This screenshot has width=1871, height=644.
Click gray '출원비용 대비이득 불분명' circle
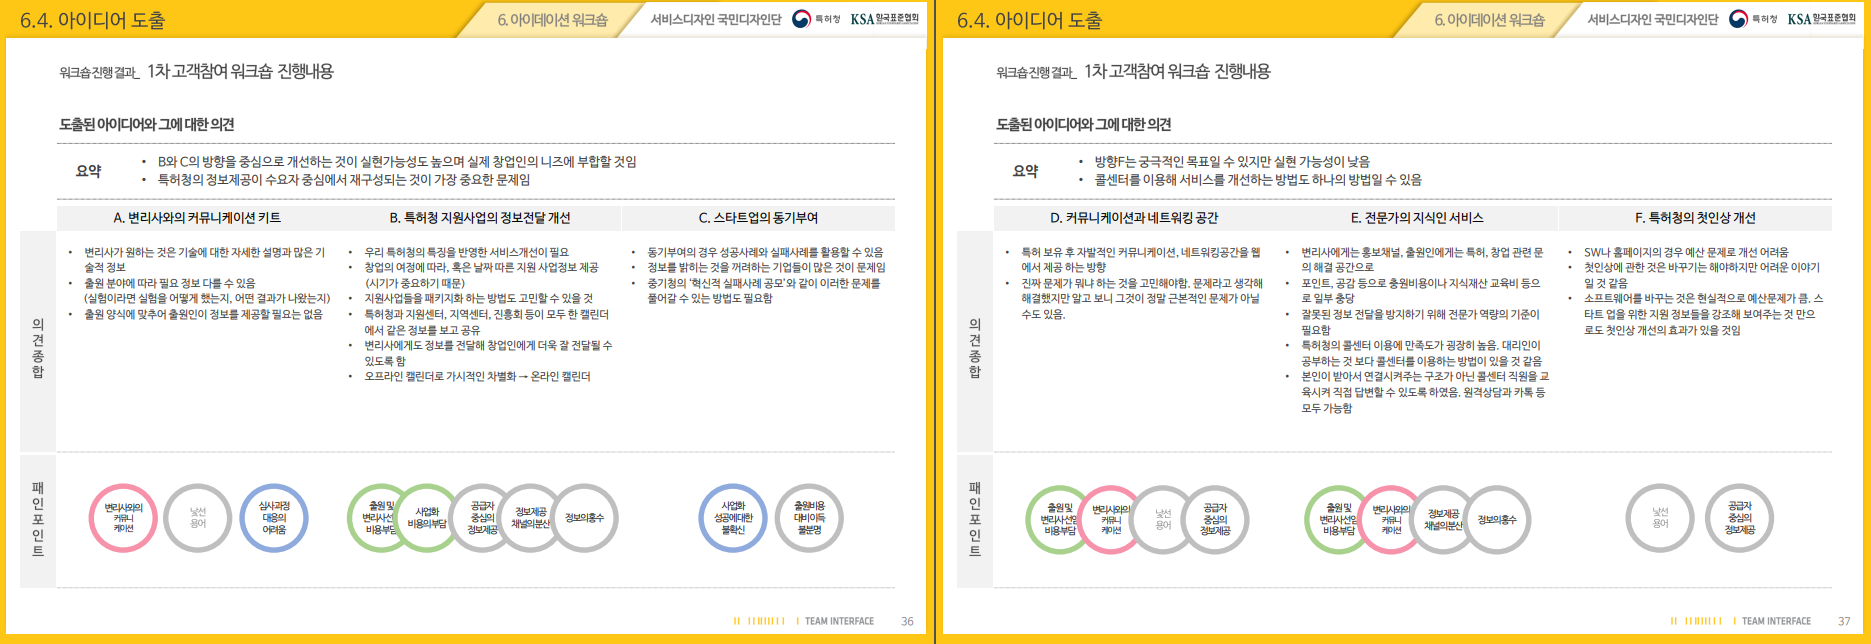click(x=809, y=518)
